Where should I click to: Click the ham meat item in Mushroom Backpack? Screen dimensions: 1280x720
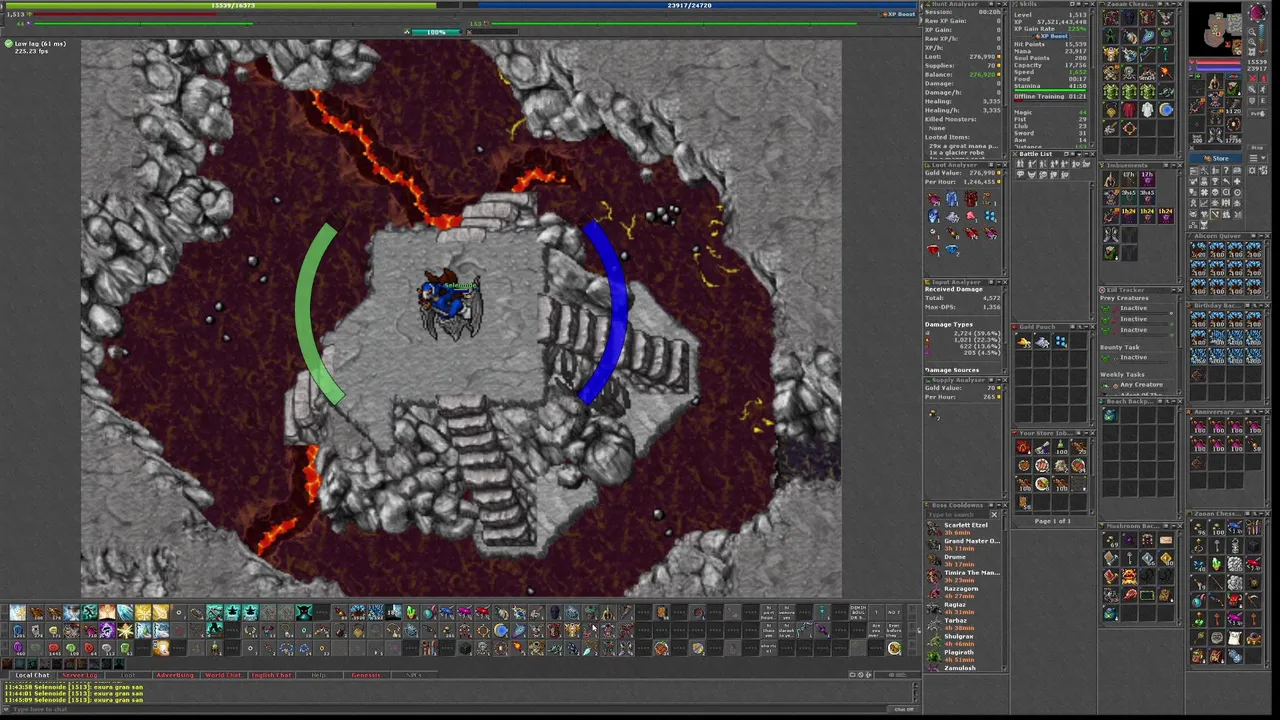1129,594
